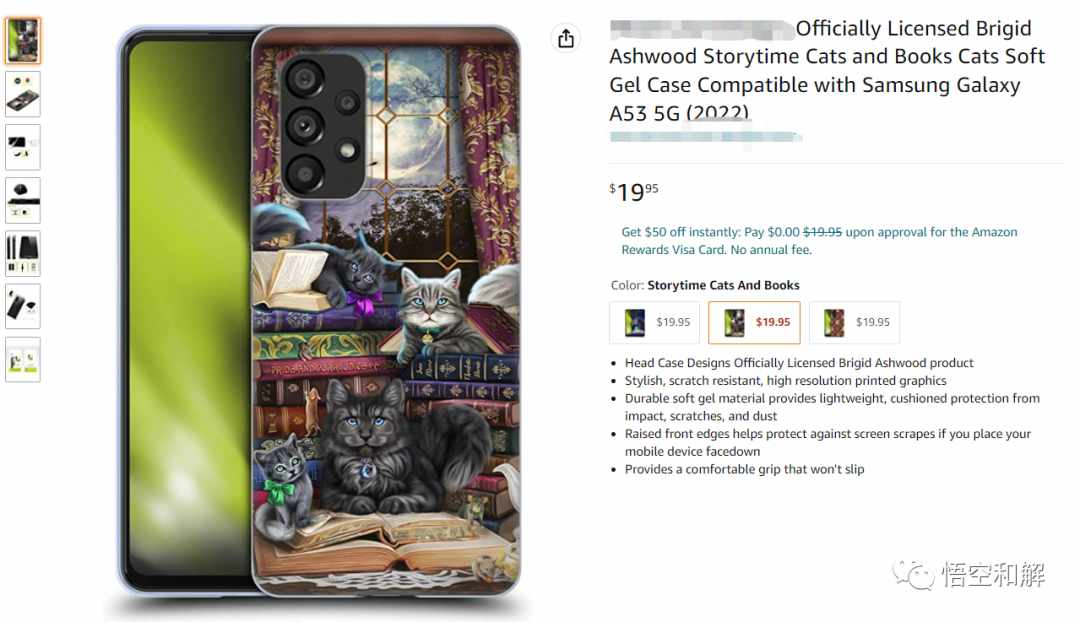
Task: Pick the third color variant swatch
Action: click(854, 322)
